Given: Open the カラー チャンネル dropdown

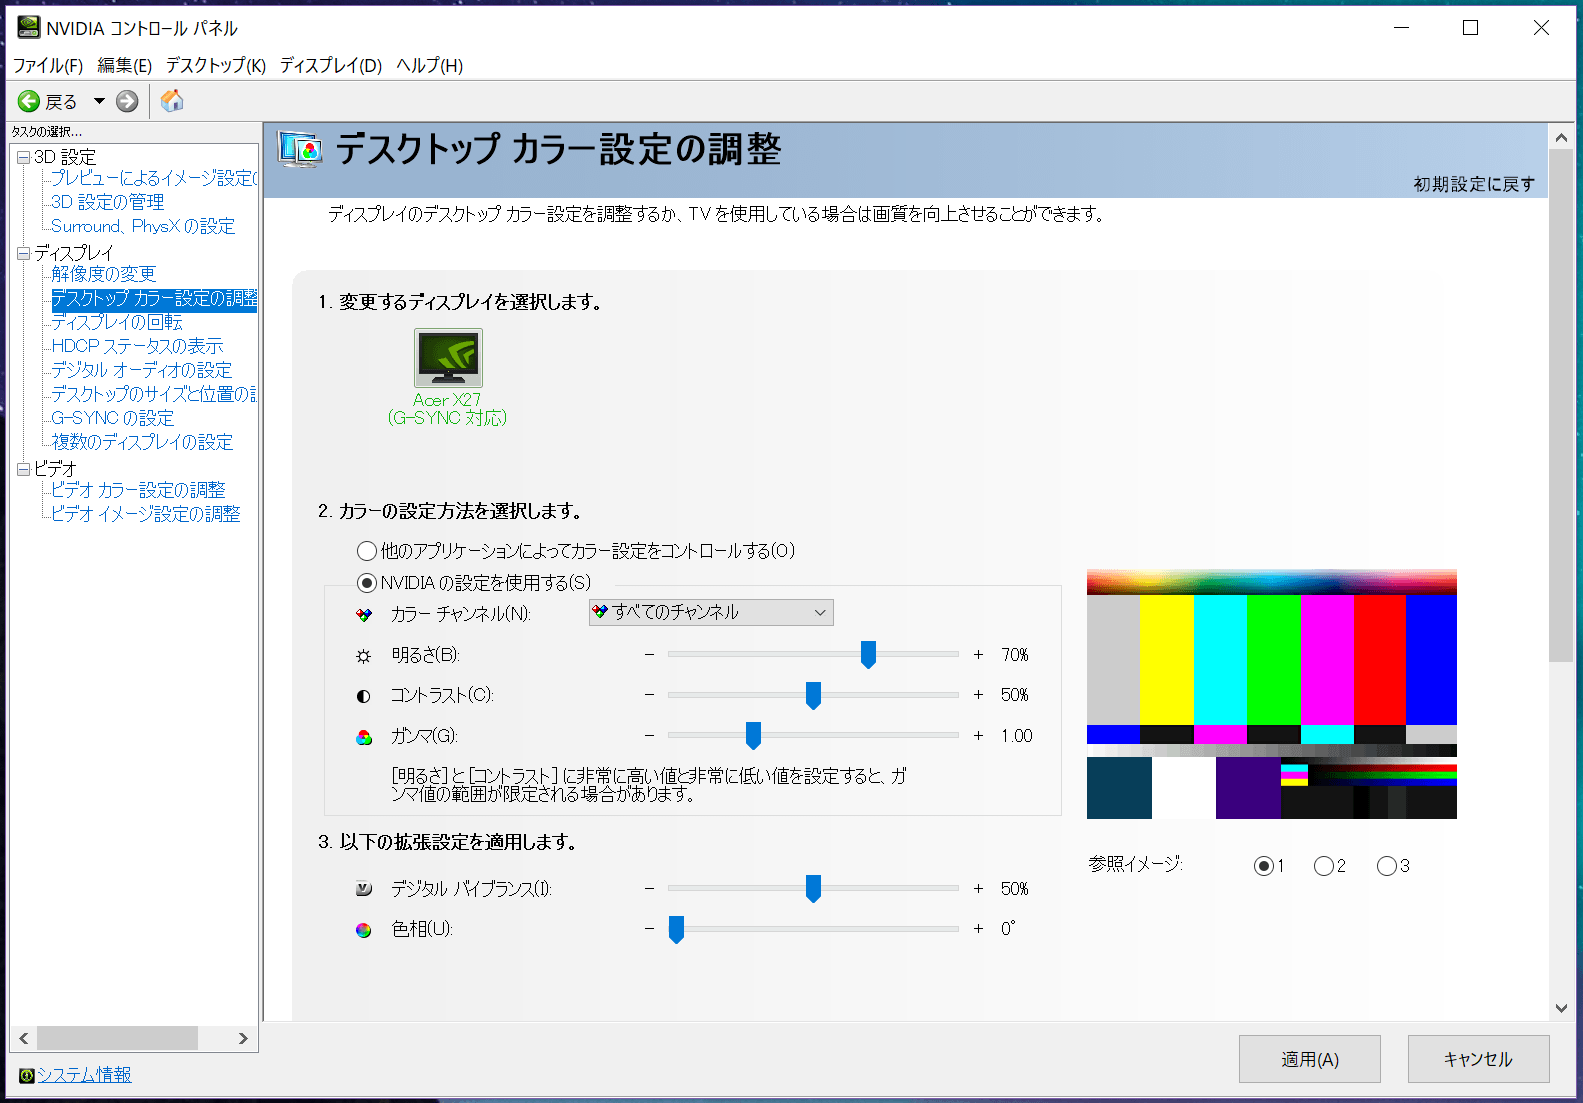Looking at the screenshot, I should [x=711, y=612].
